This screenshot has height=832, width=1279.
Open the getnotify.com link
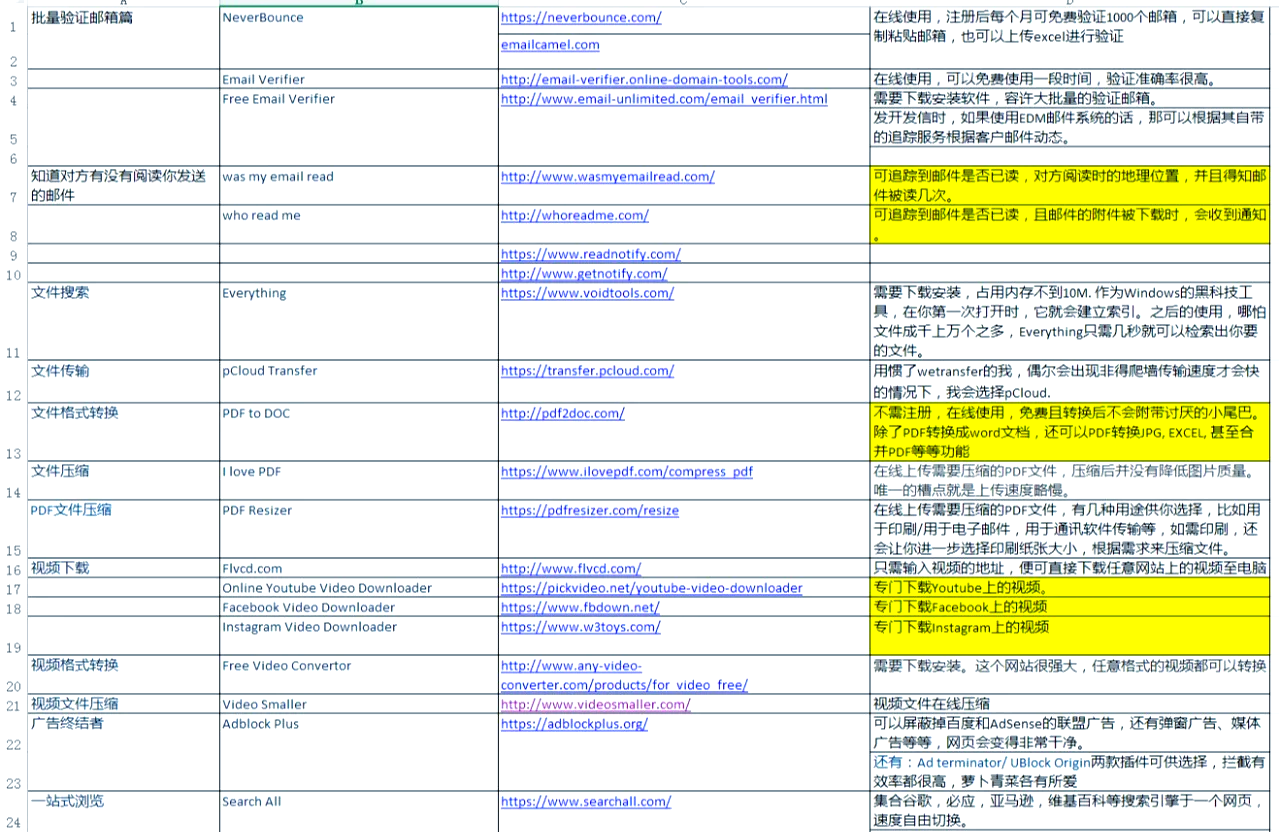pyautogui.click(x=583, y=274)
